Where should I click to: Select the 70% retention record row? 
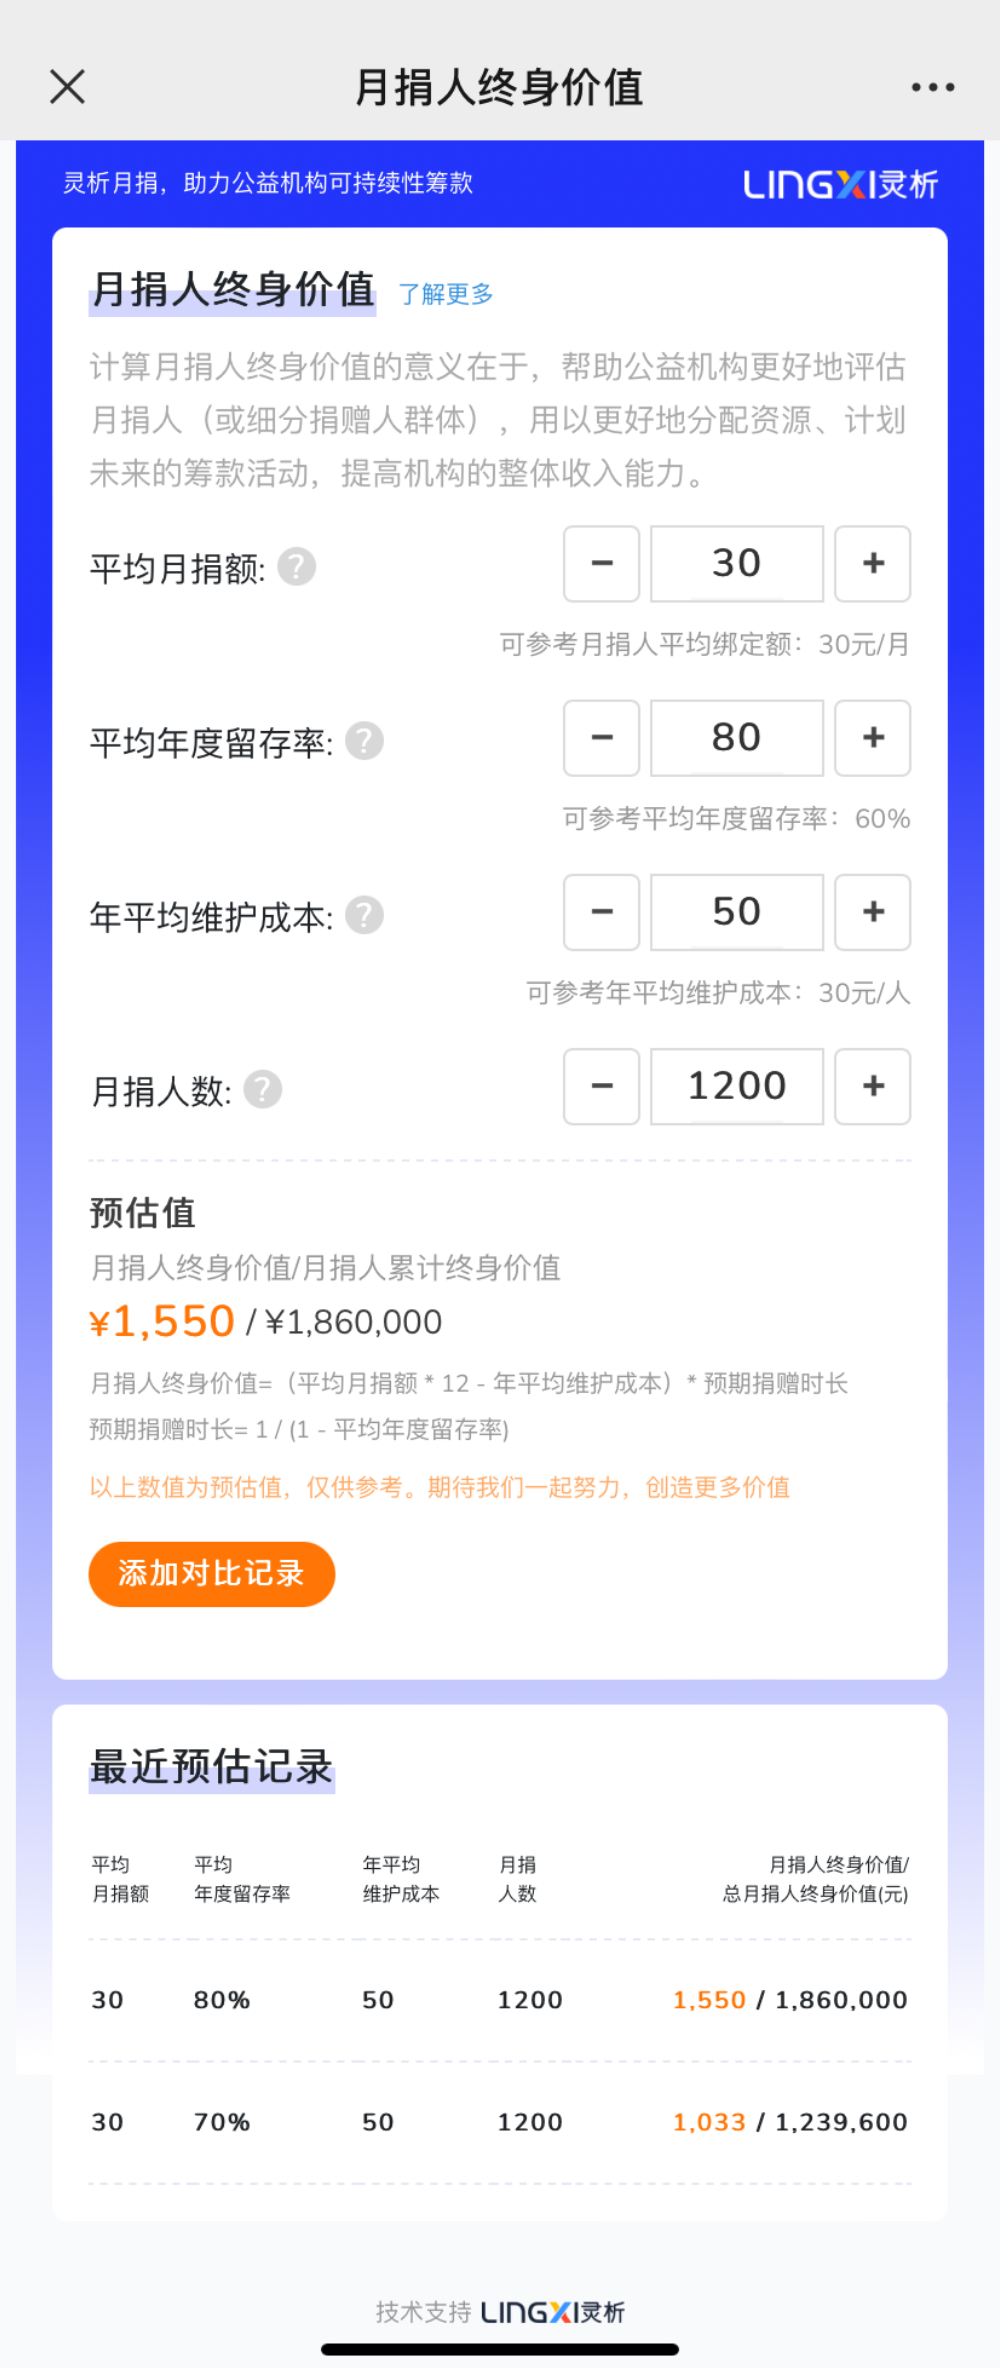500,2122
